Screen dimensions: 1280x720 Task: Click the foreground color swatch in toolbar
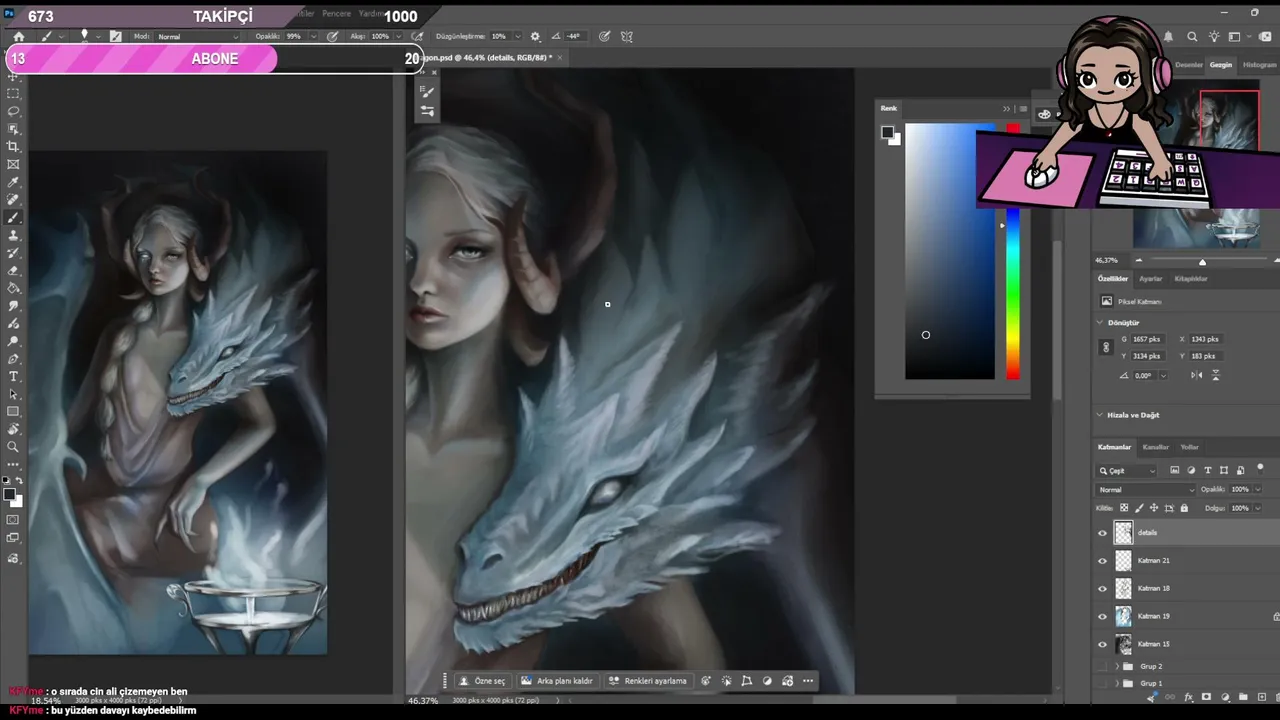coord(9,494)
